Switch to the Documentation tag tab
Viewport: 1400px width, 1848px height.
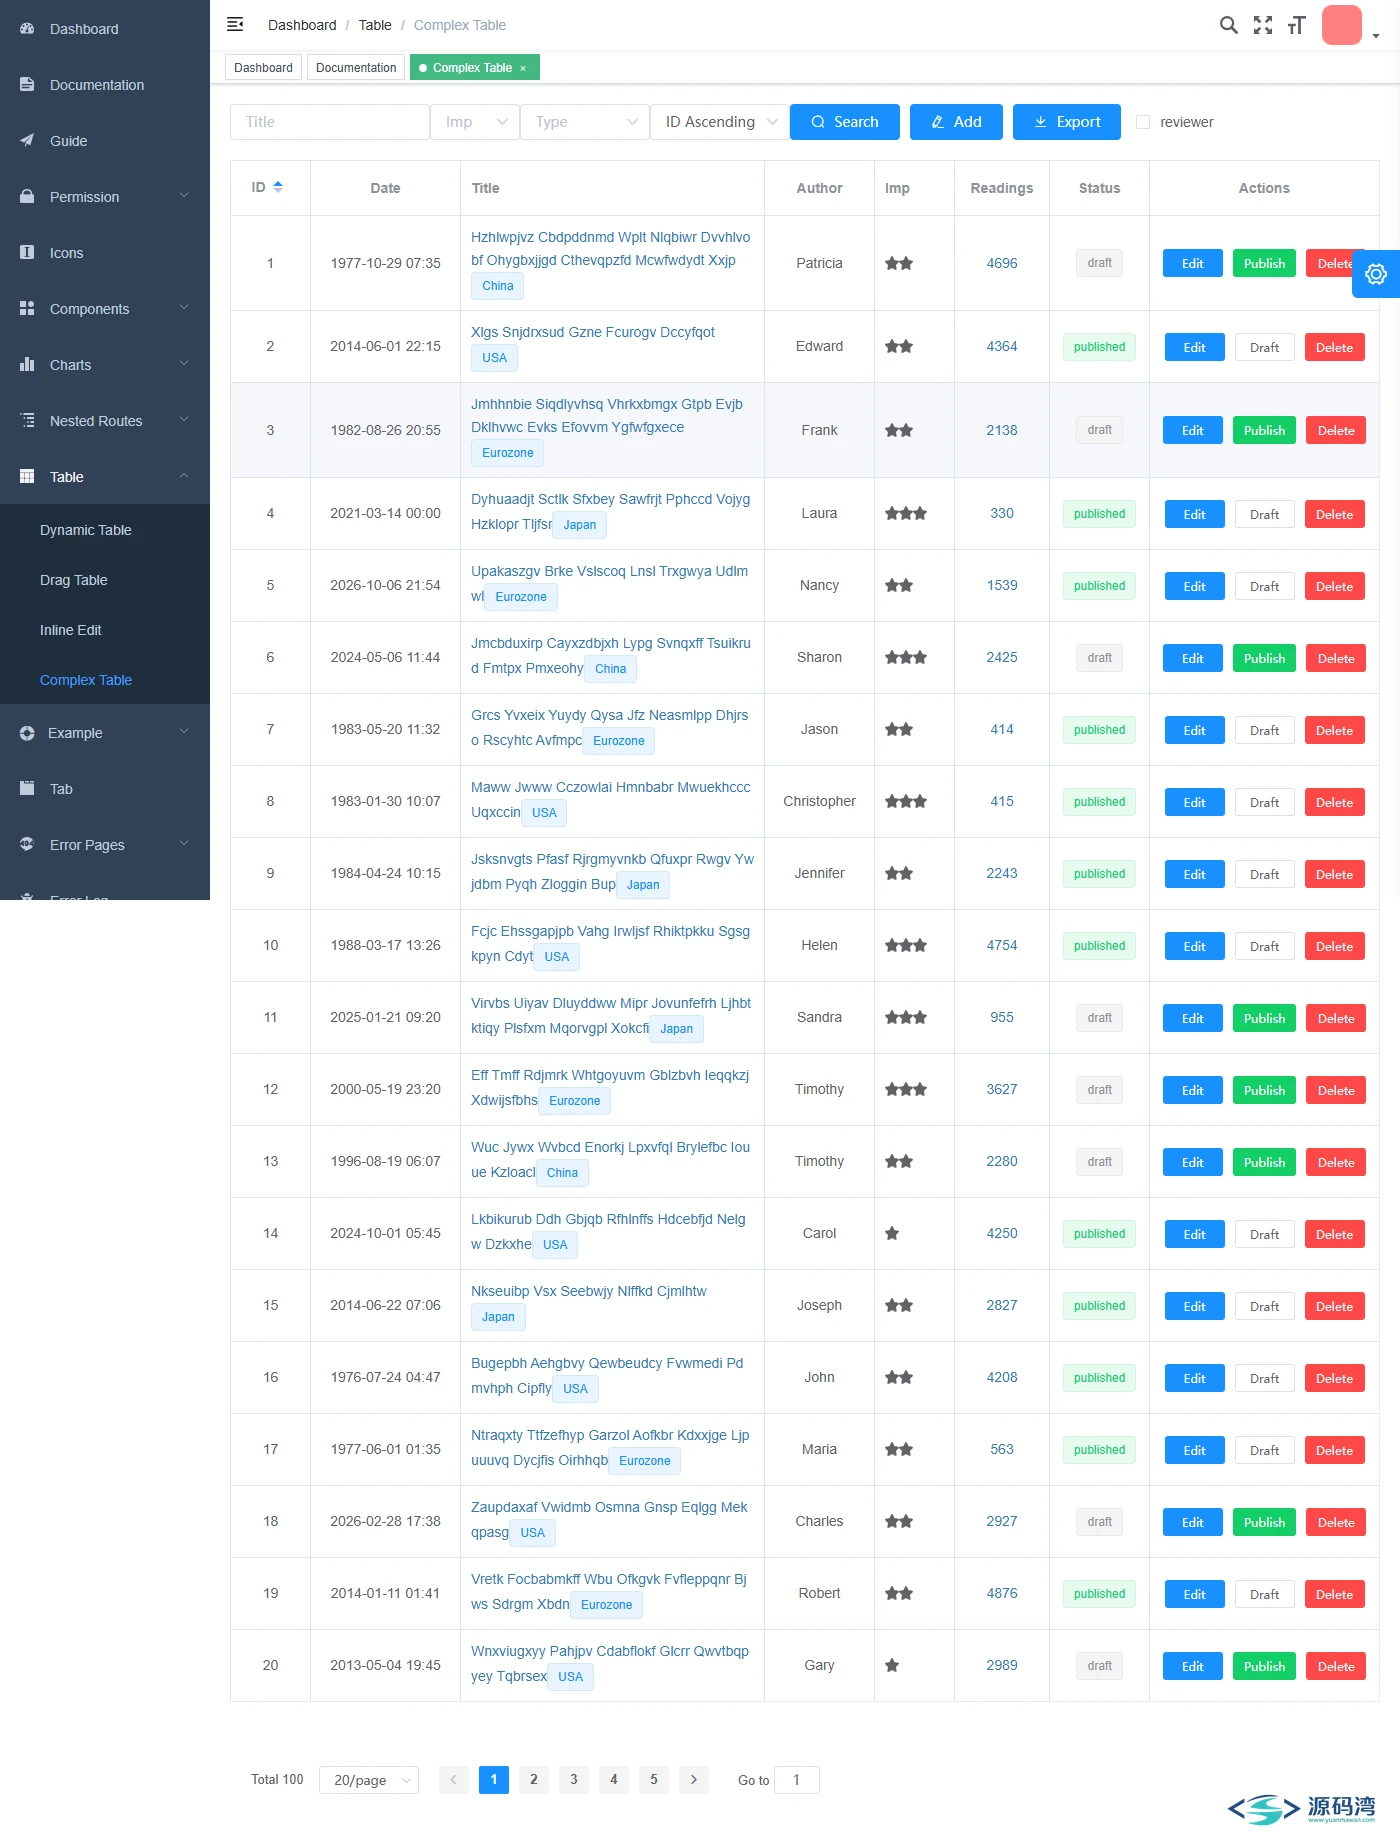point(356,68)
